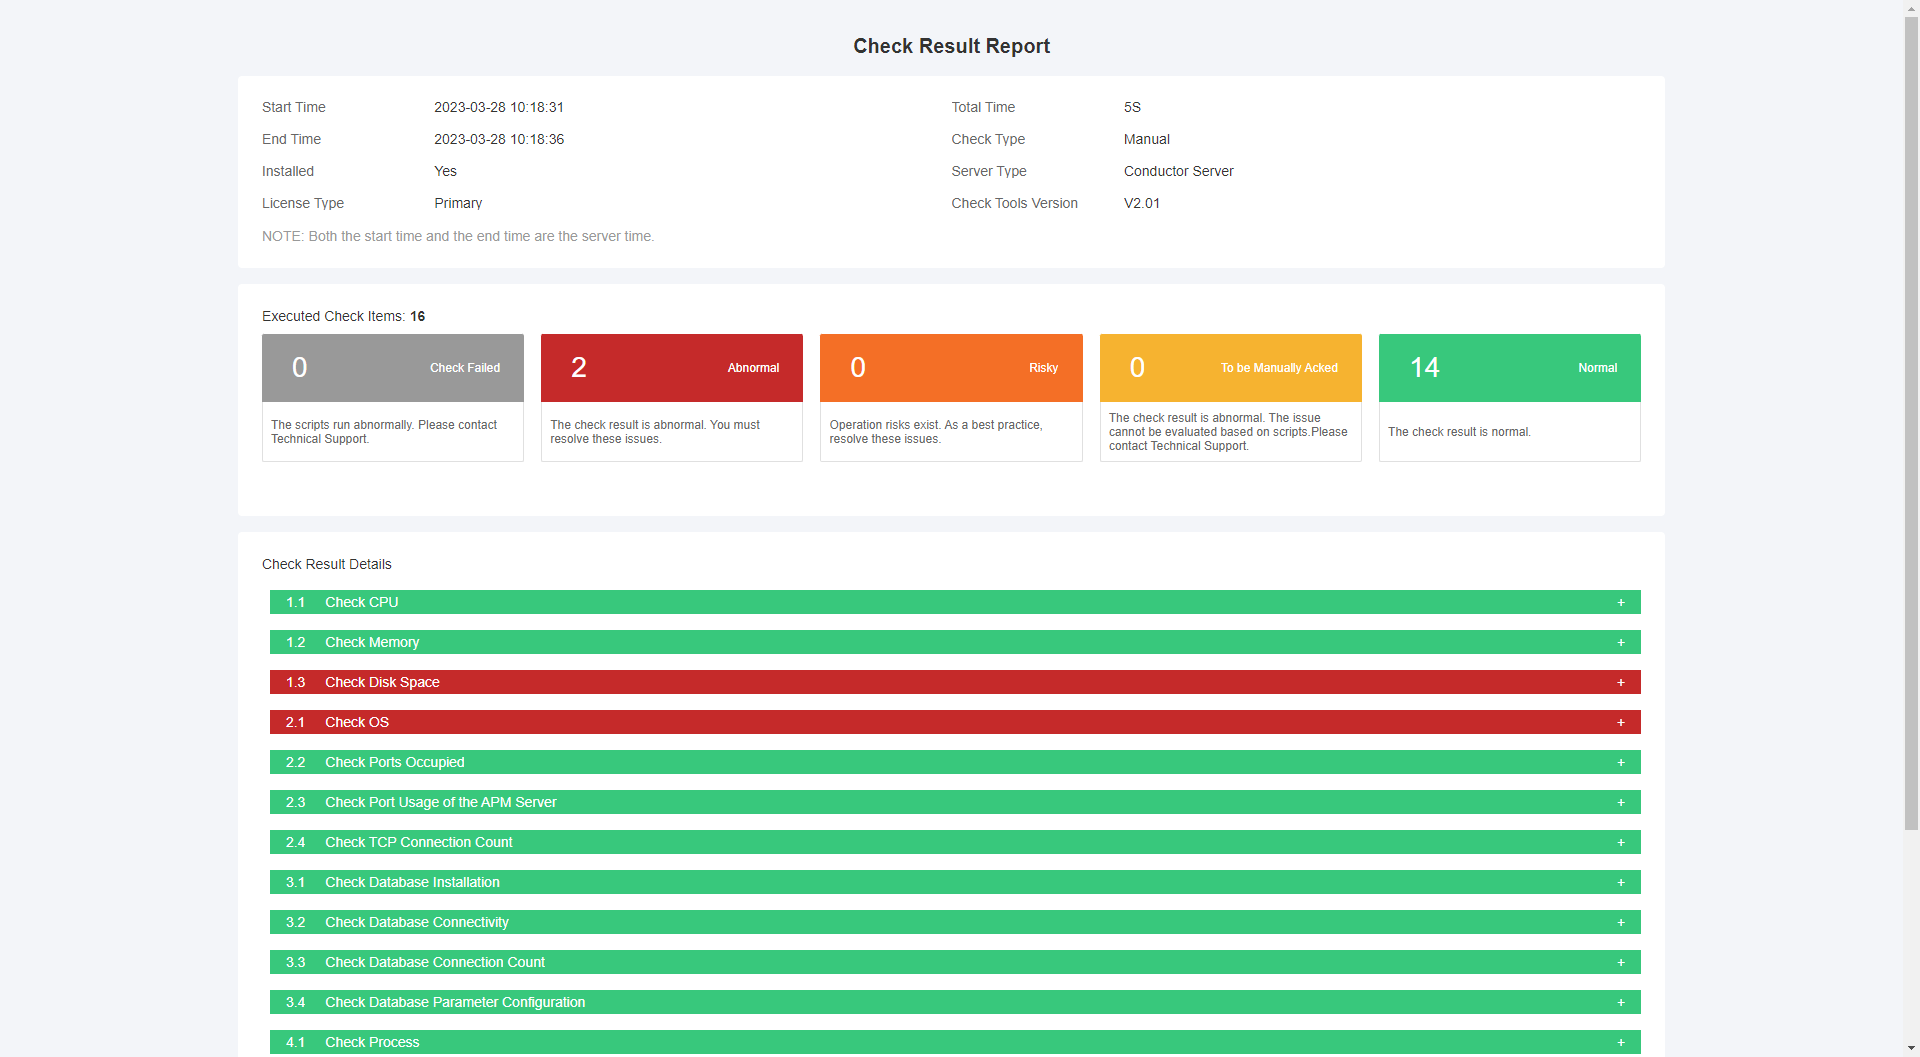Expand the 2.4 TCP Connection Count plus sign
The height and width of the screenshot is (1057, 1920).
pos(1621,842)
